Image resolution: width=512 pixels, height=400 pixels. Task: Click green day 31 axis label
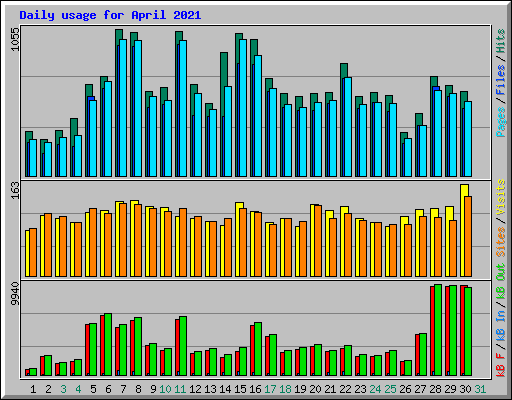tap(480, 389)
